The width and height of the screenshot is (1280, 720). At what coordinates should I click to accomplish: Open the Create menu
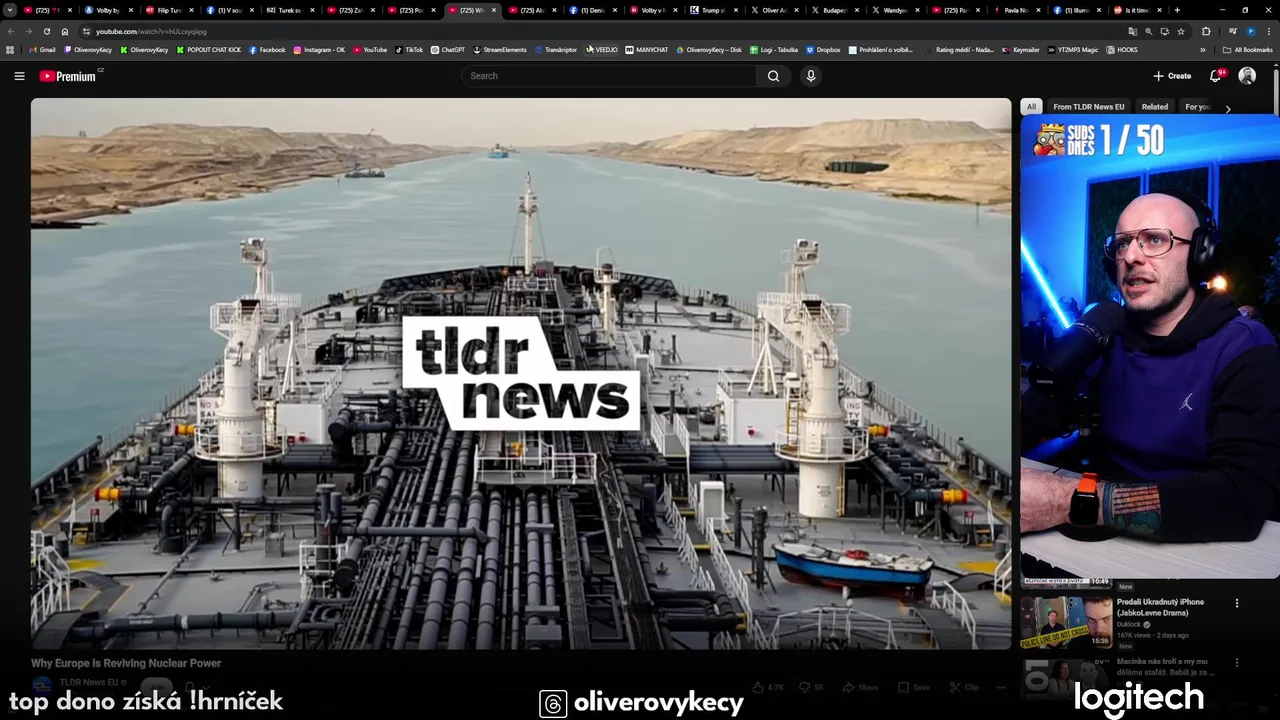(1172, 76)
